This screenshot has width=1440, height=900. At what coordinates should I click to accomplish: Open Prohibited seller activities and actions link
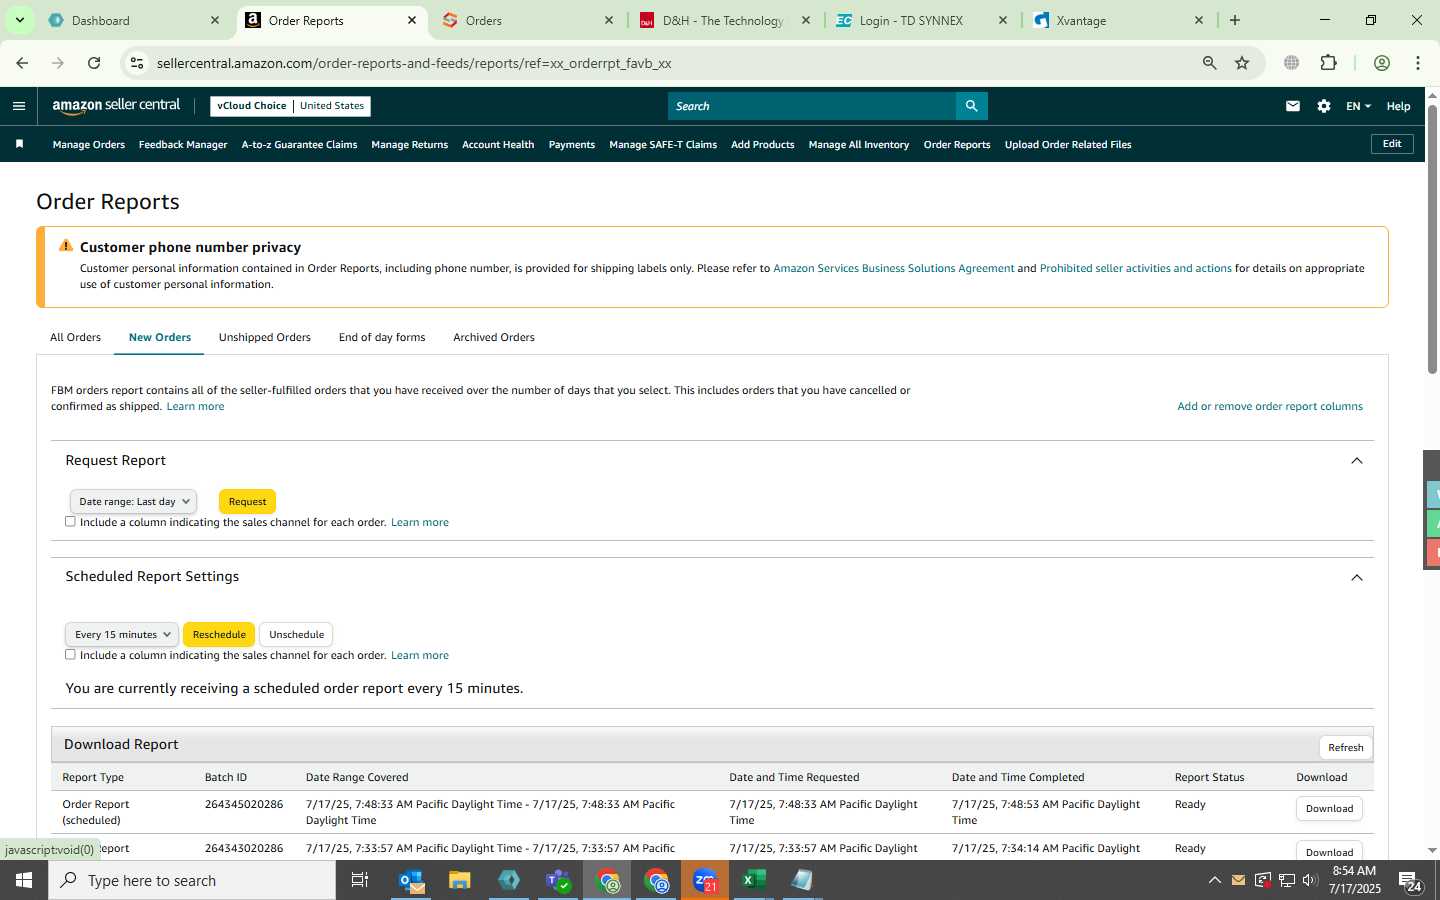pyautogui.click(x=1136, y=268)
